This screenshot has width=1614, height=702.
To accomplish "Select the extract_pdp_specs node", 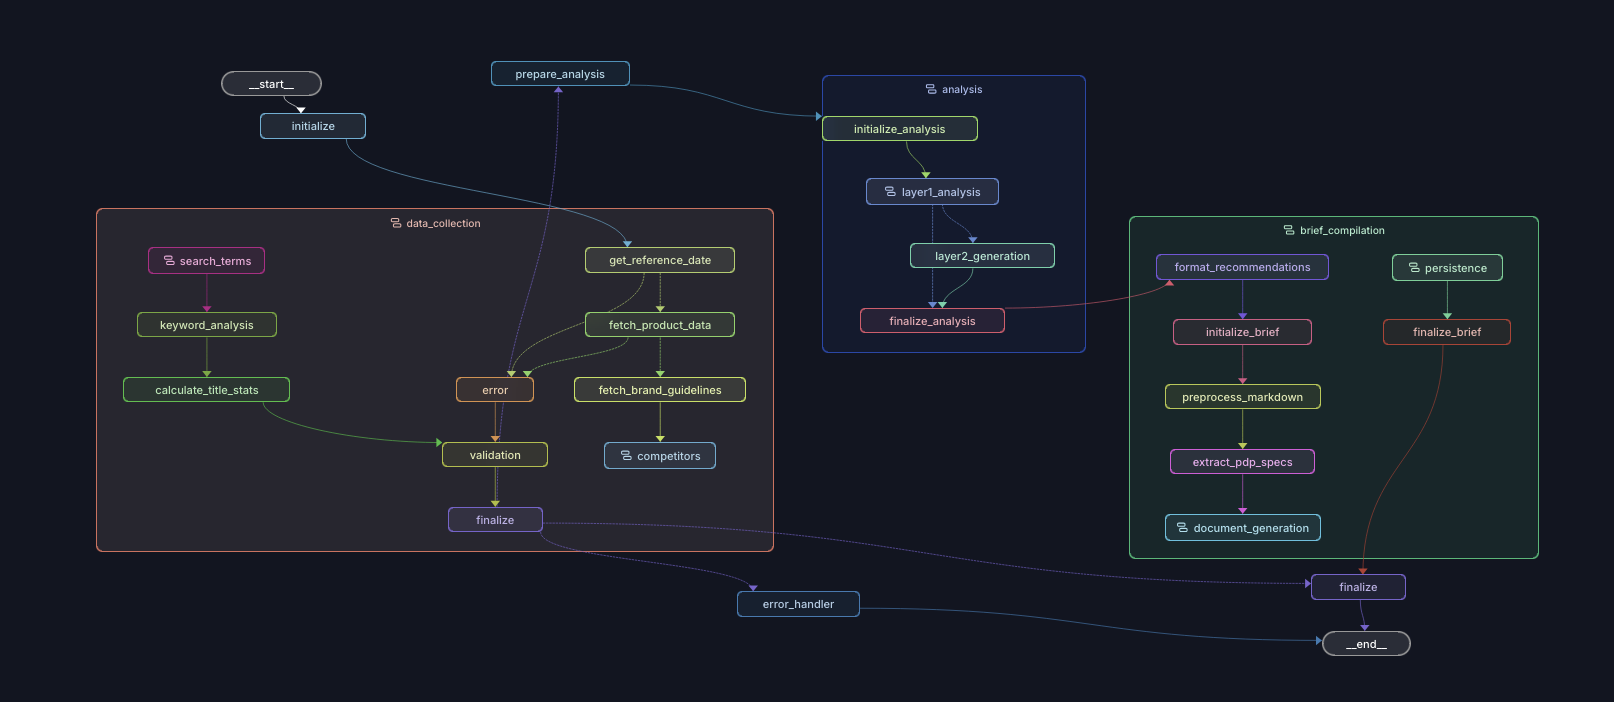I will tap(1242, 462).
